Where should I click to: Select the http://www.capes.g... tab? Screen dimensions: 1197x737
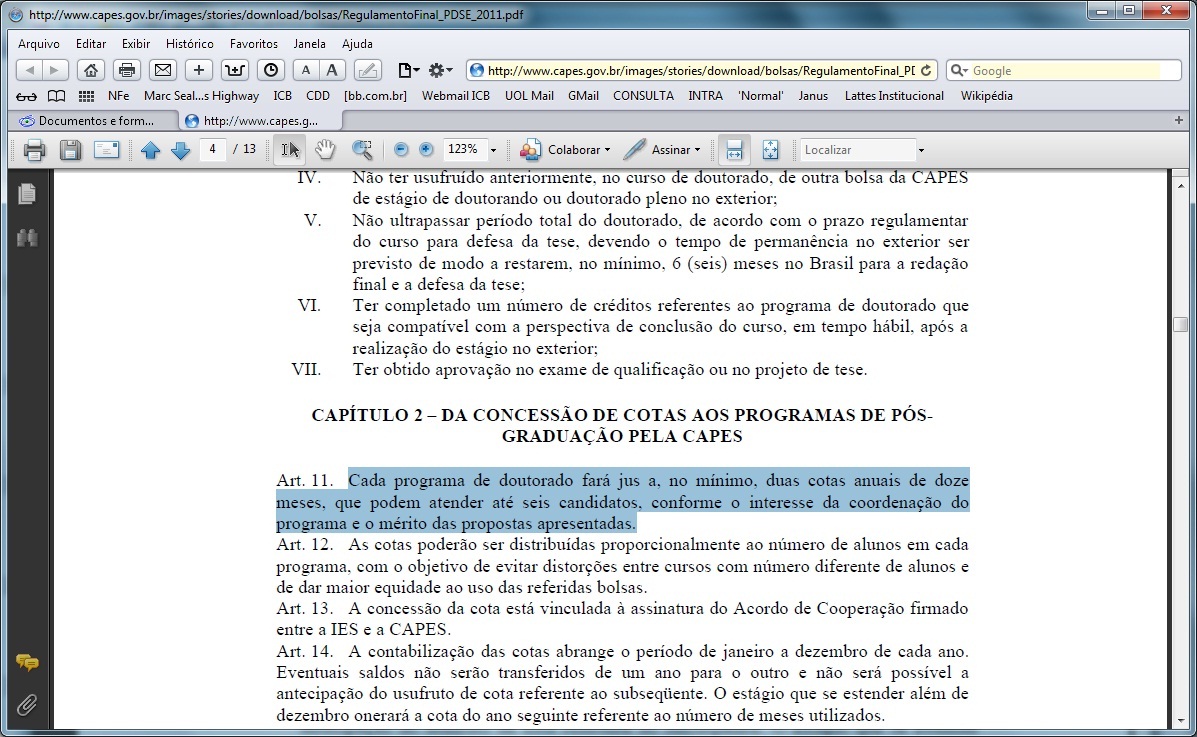[260, 121]
